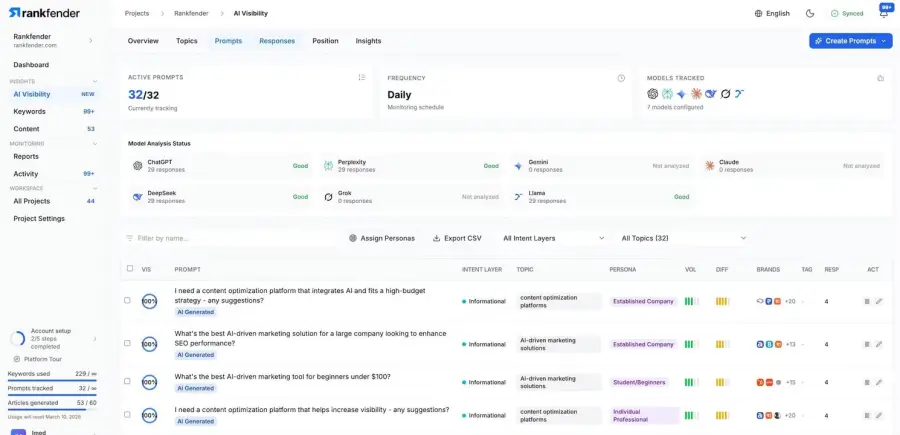The width and height of the screenshot is (900, 435).
Task: Click the Articles generated usage bar
Action: 52,409
